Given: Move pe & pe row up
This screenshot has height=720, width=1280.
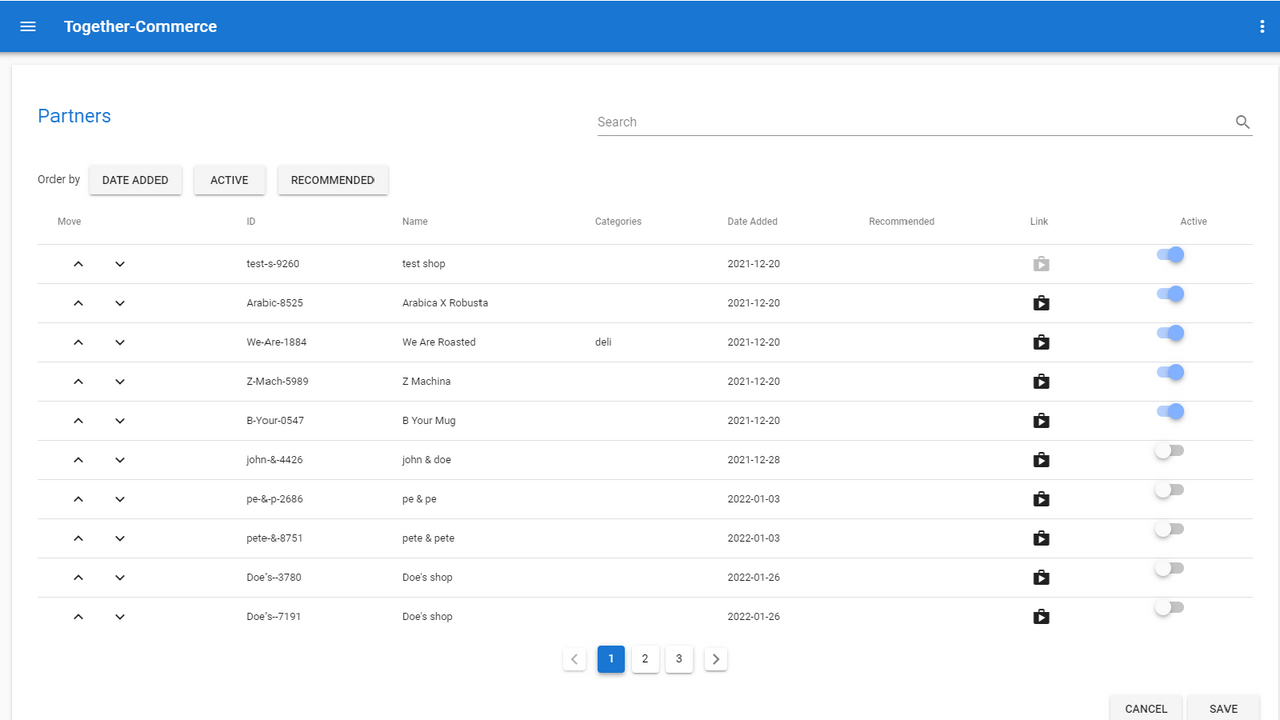Looking at the screenshot, I should [79, 499].
